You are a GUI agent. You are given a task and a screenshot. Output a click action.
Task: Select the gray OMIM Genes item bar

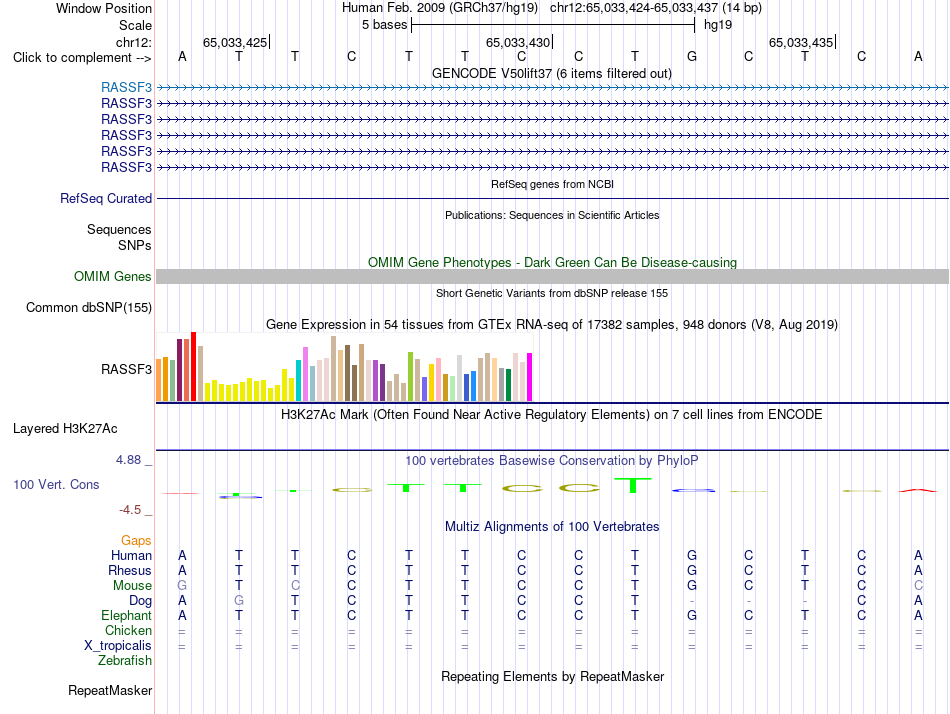point(552,276)
